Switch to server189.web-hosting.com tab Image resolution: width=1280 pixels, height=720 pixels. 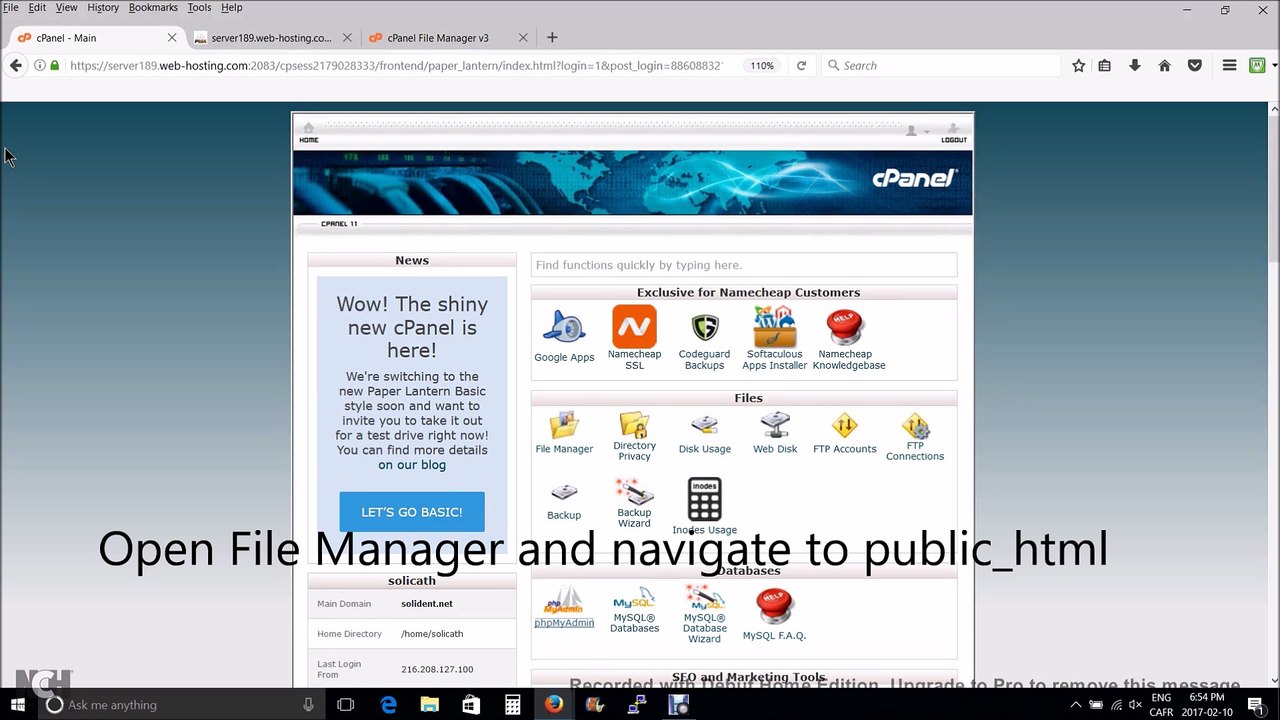pos(271,38)
